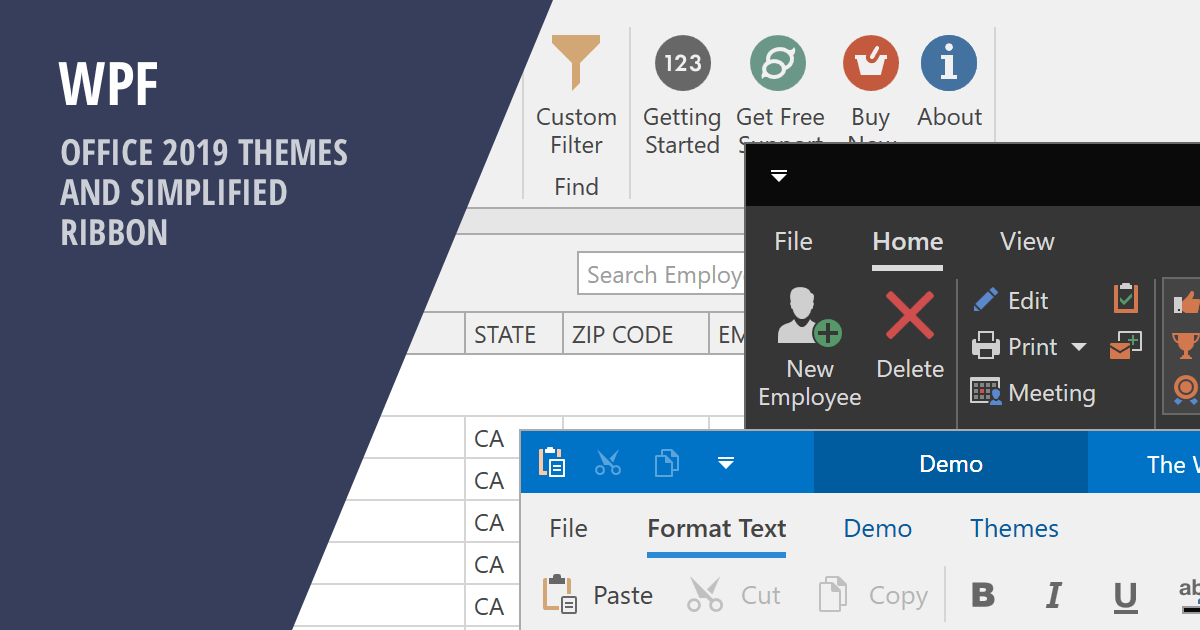Click the Custom Filter funnel icon
The image size is (1200, 630).
576,63
